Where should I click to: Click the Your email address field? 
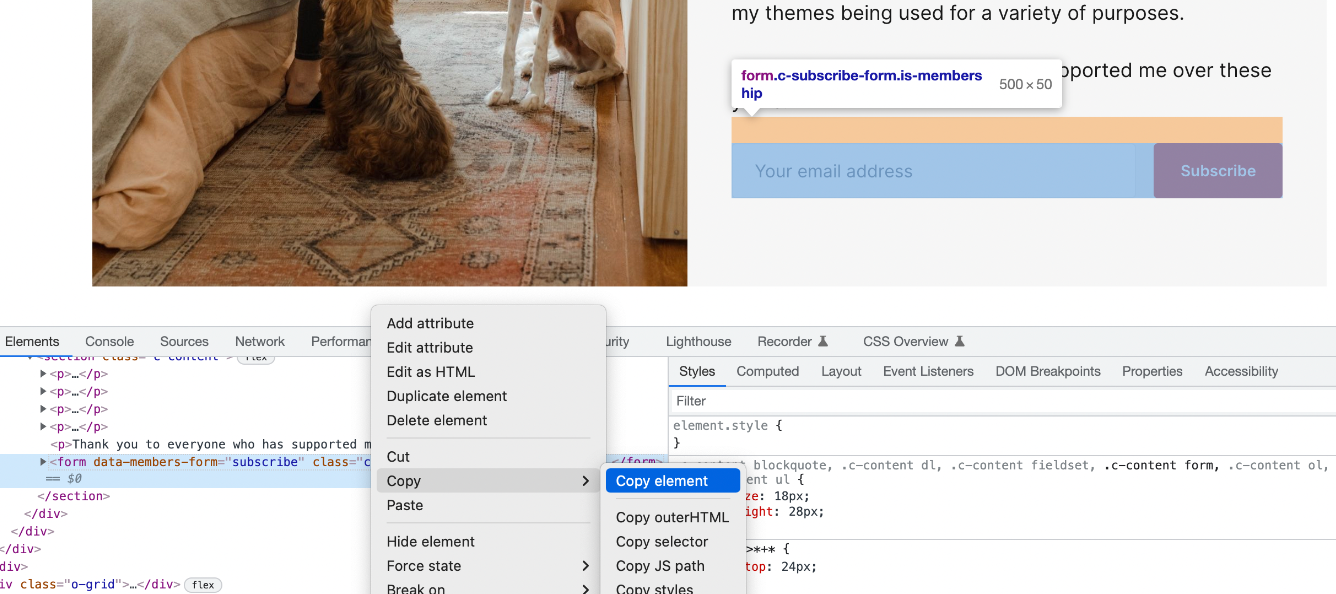pyautogui.click(x=942, y=171)
